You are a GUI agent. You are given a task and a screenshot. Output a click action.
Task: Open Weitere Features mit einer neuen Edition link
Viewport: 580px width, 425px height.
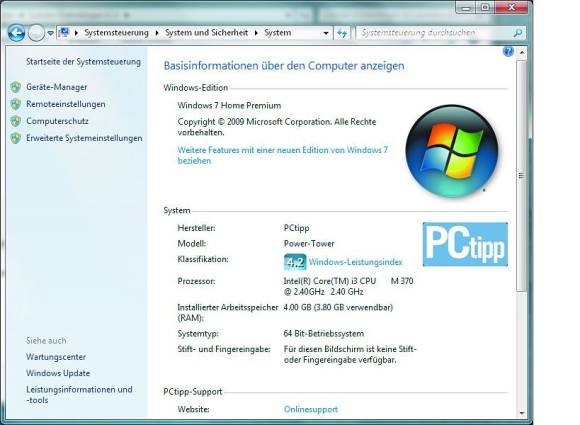tap(283, 155)
